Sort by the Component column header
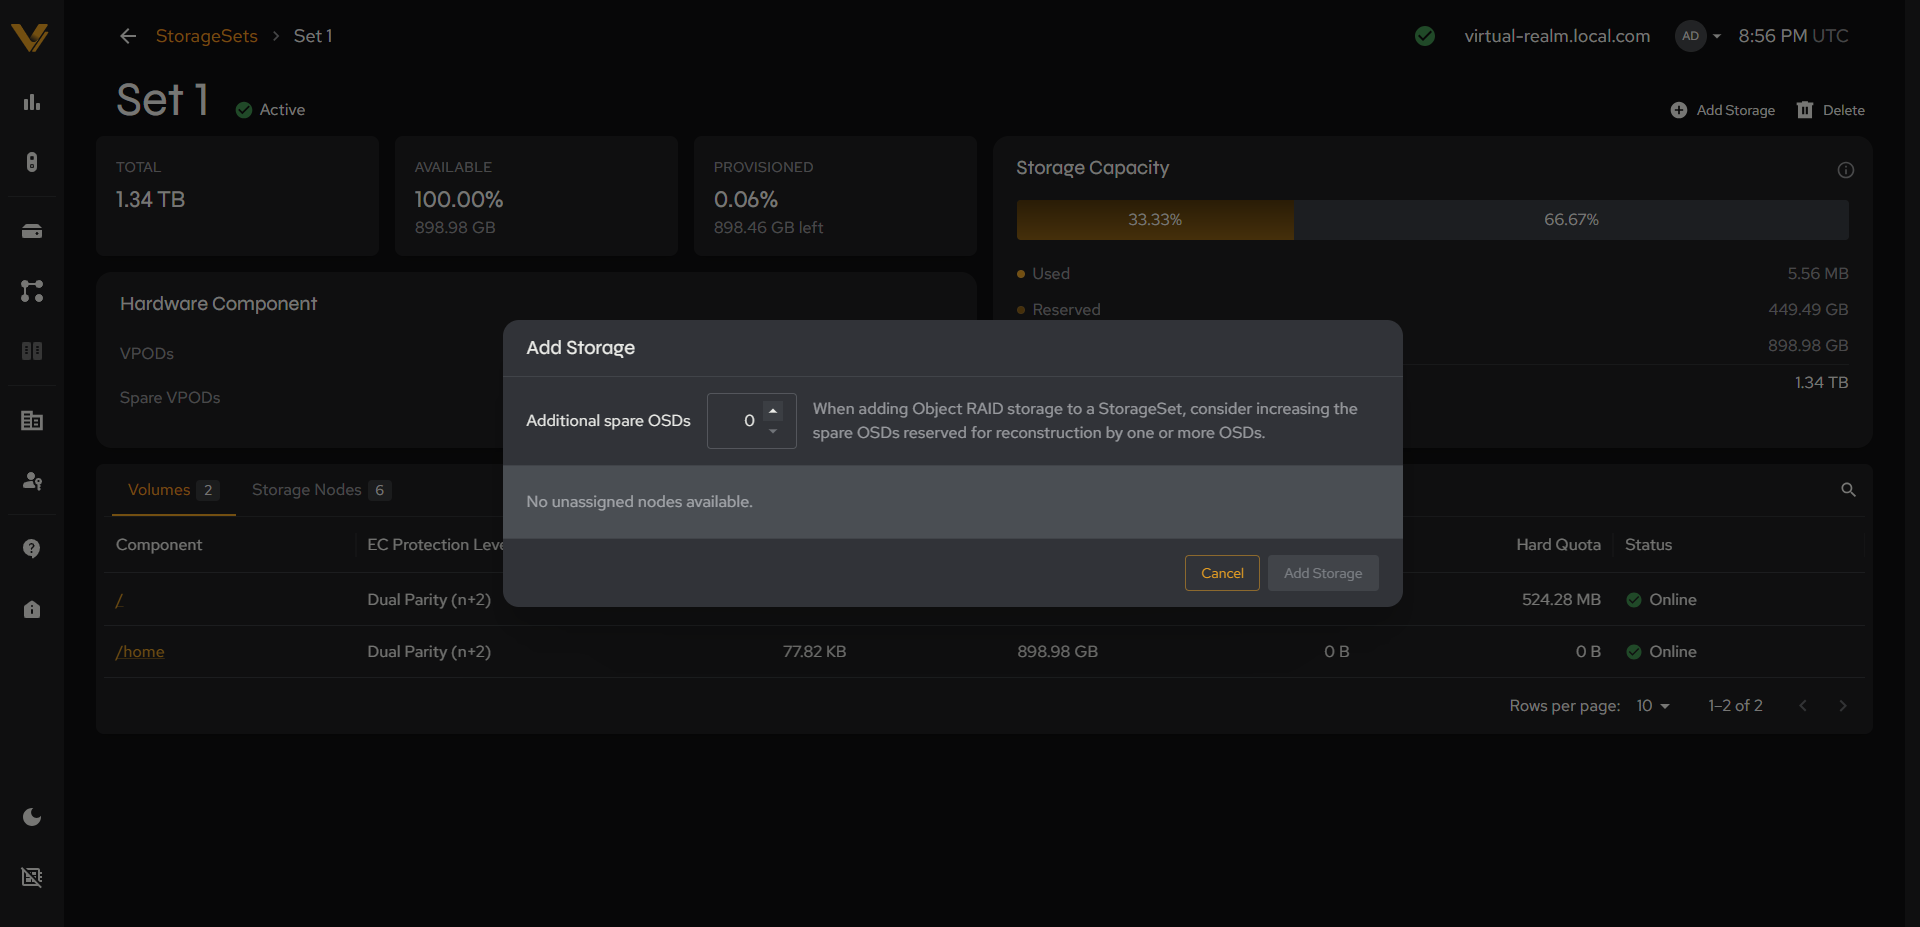The height and width of the screenshot is (927, 1920). coord(159,545)
